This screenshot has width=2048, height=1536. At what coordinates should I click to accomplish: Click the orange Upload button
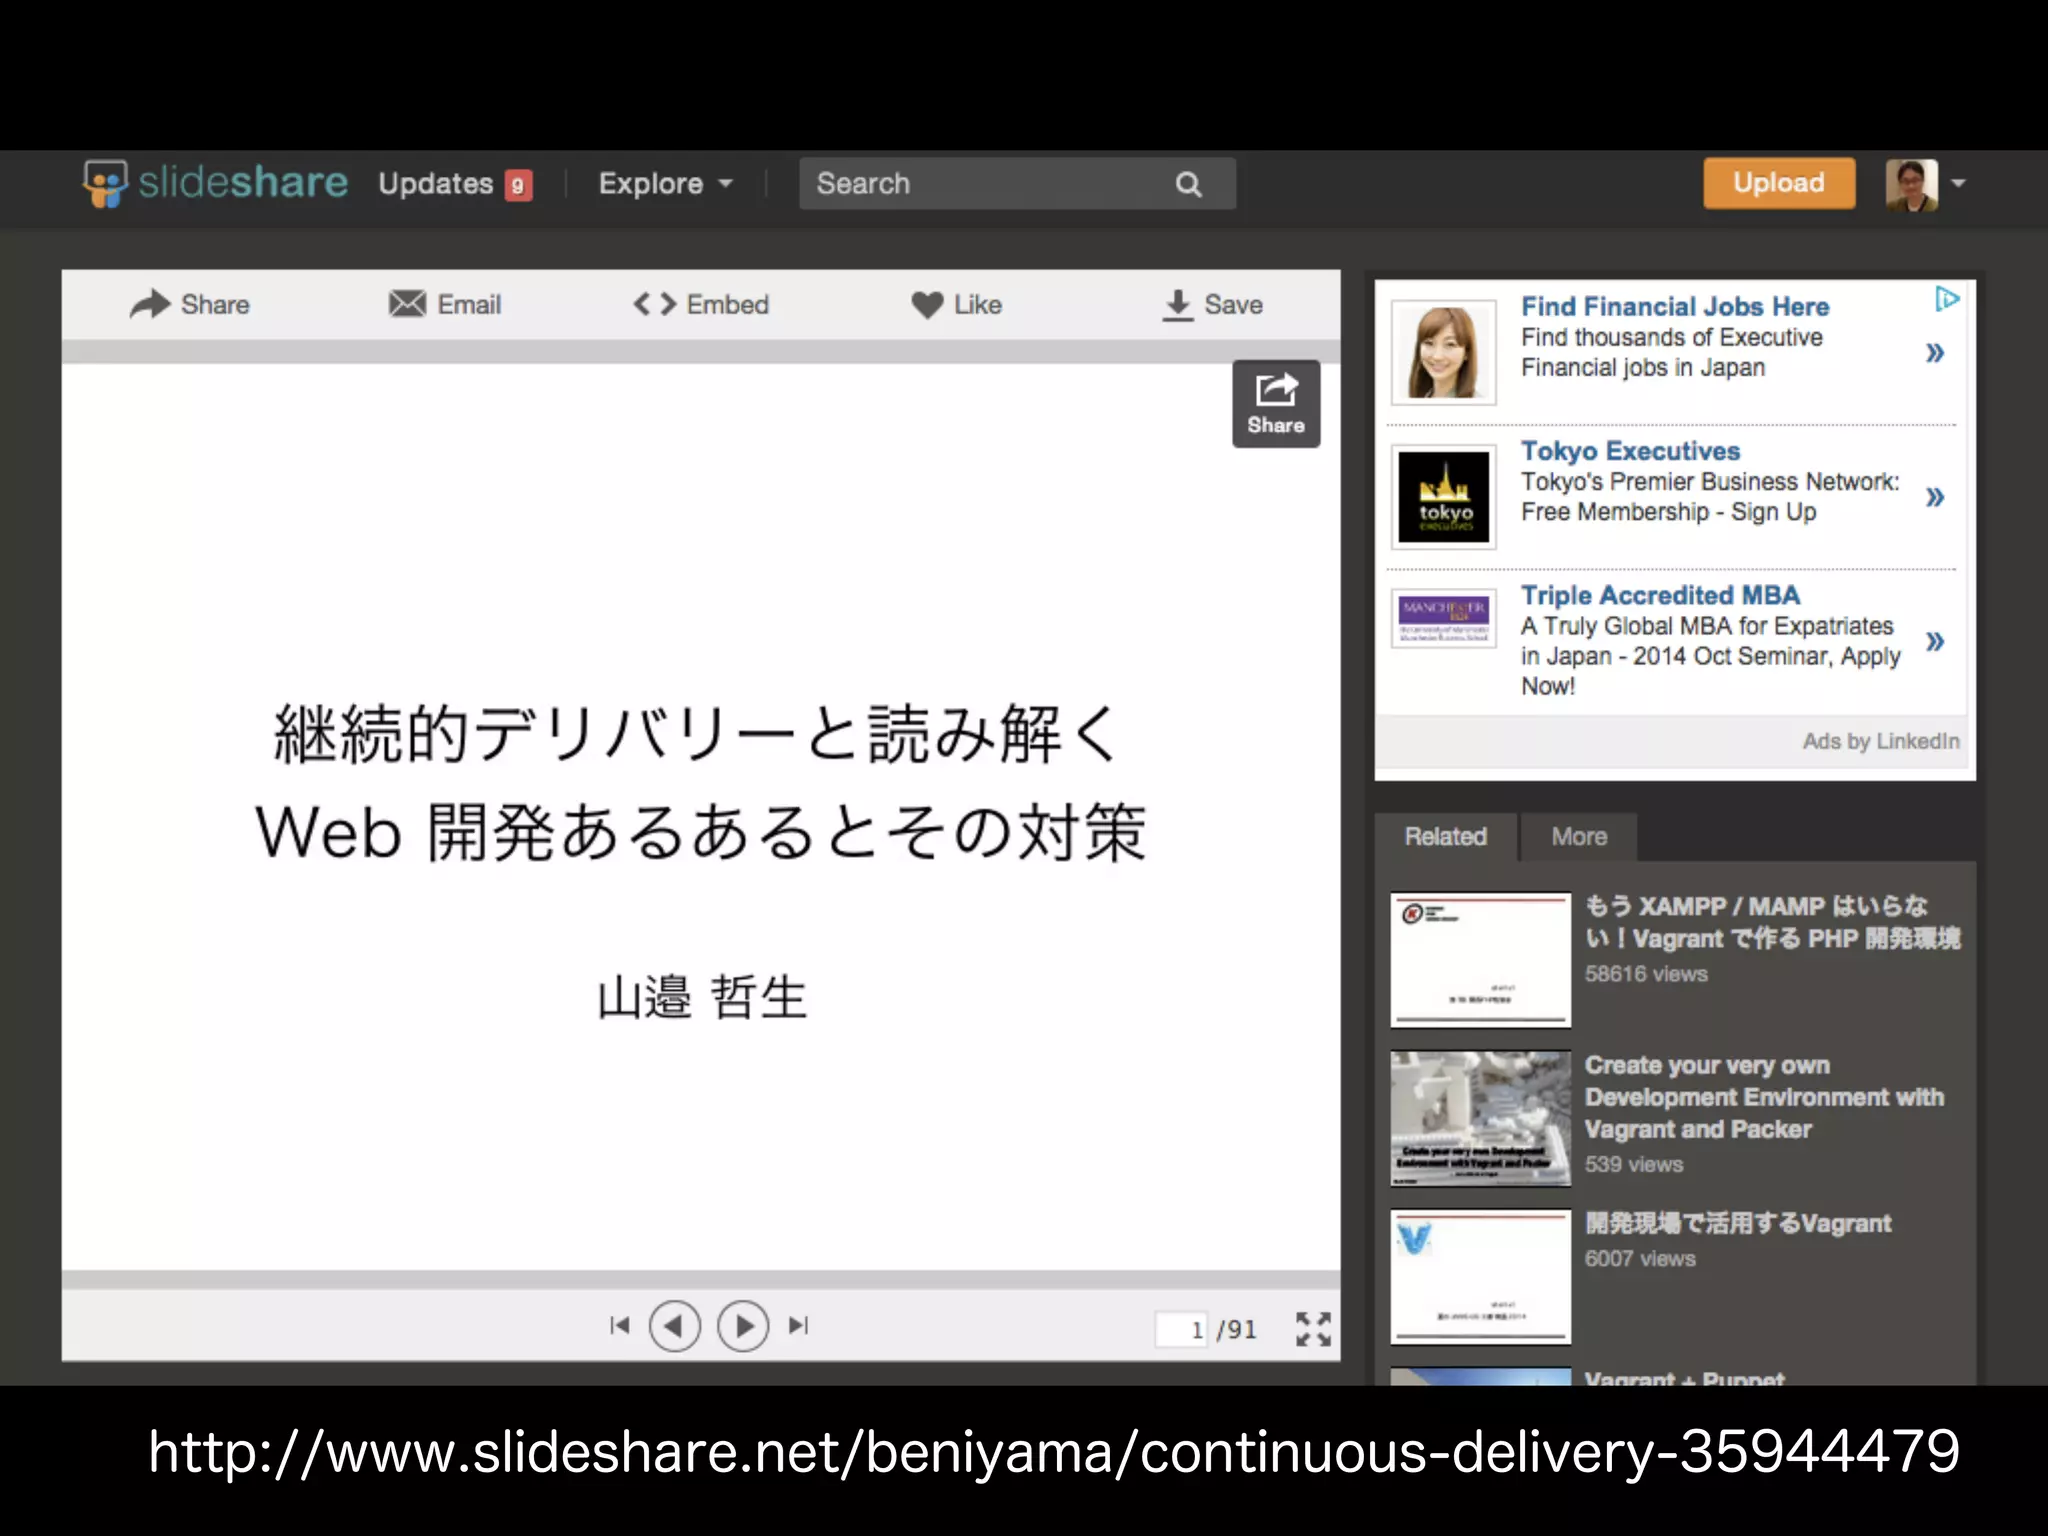[x=1779, y=183]
